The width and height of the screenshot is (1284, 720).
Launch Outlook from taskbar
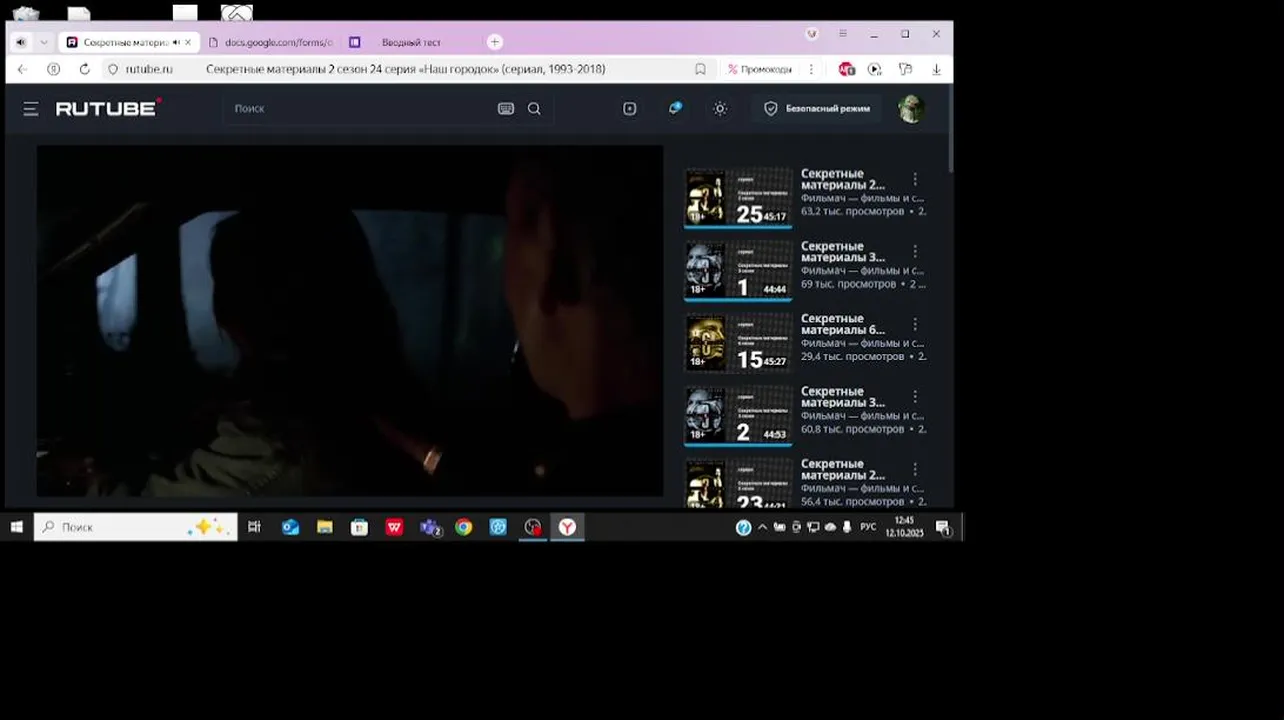click(290, 527)
